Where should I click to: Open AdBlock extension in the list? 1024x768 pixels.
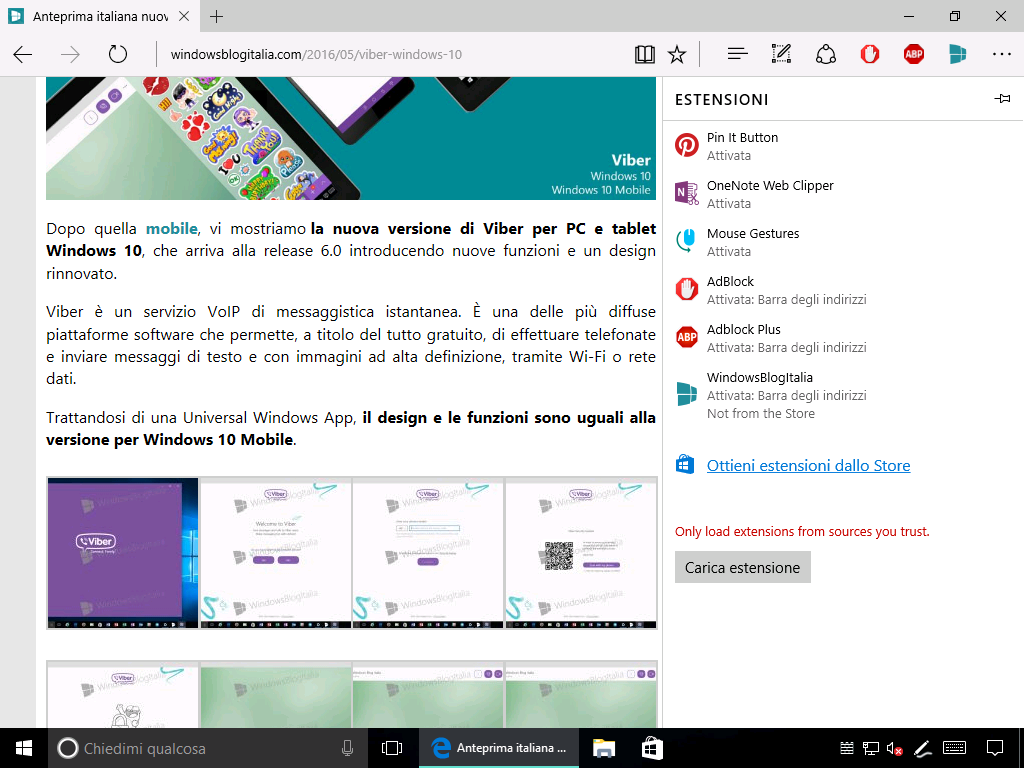(x=842, y=290)
